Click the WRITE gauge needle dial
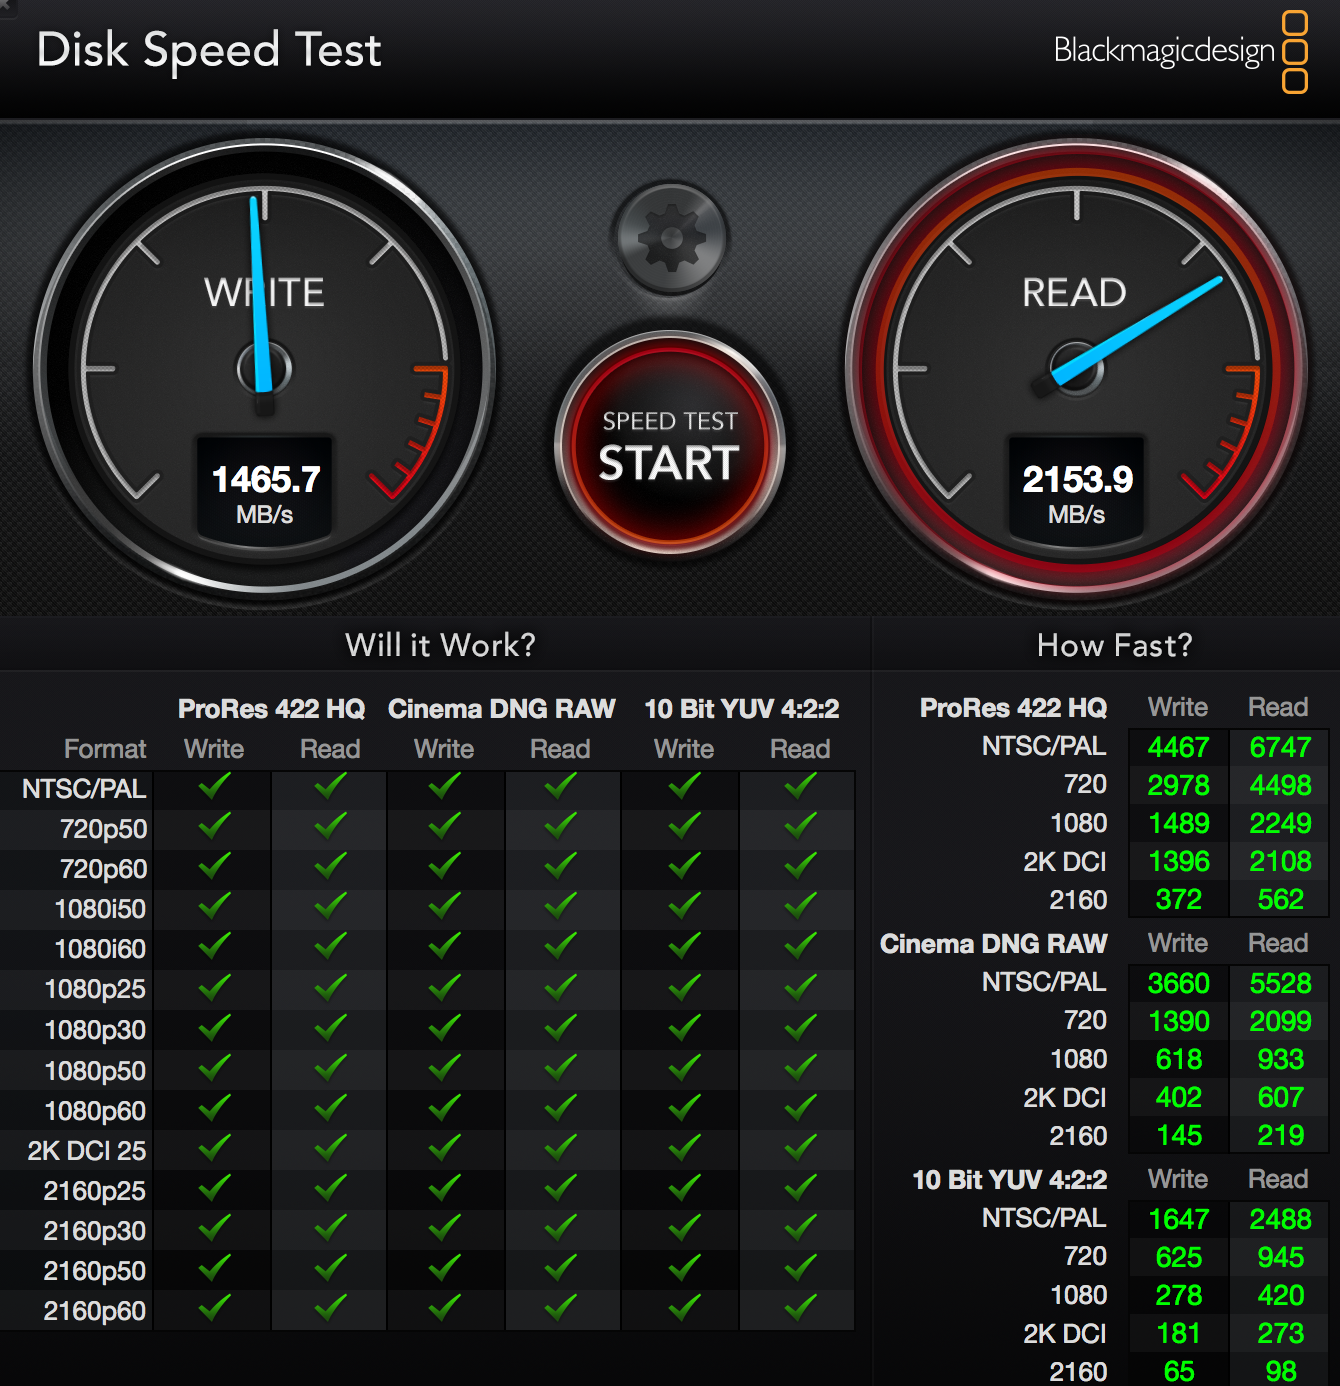The height and width of the screenshot is (1386, 1340). (x=264, y=368)
